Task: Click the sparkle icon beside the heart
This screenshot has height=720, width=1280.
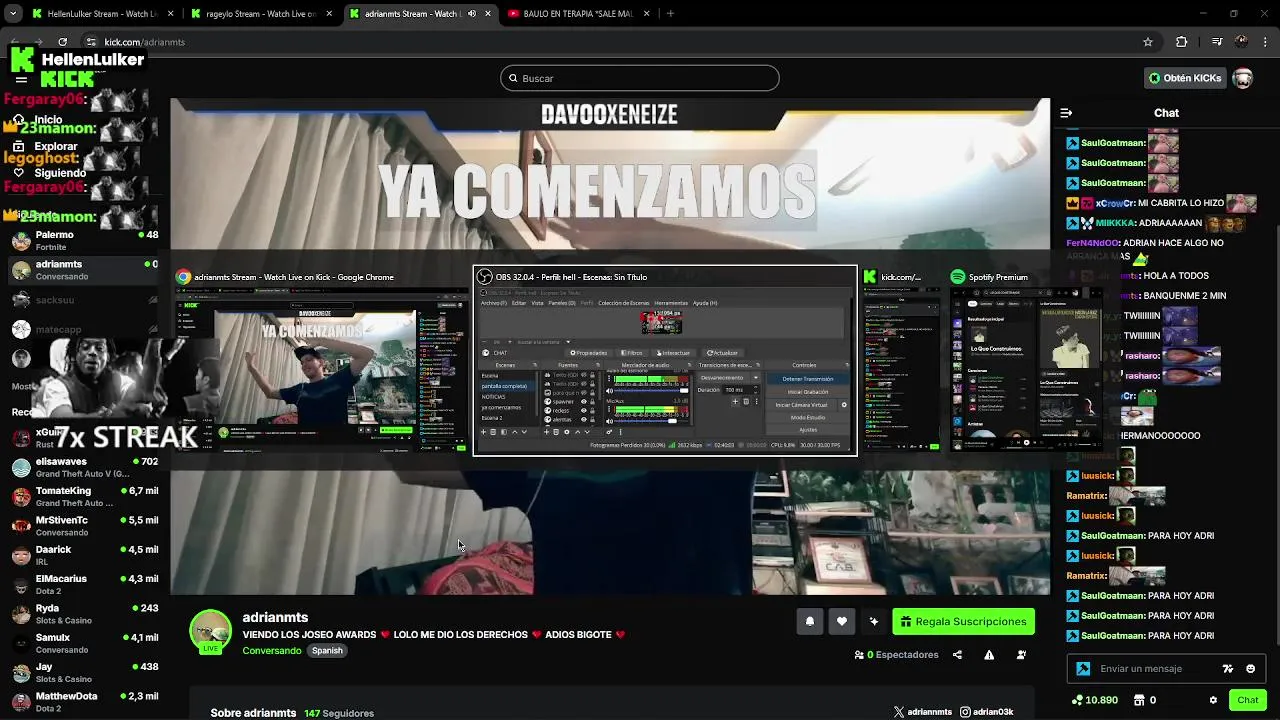Action: pos(874,622)
